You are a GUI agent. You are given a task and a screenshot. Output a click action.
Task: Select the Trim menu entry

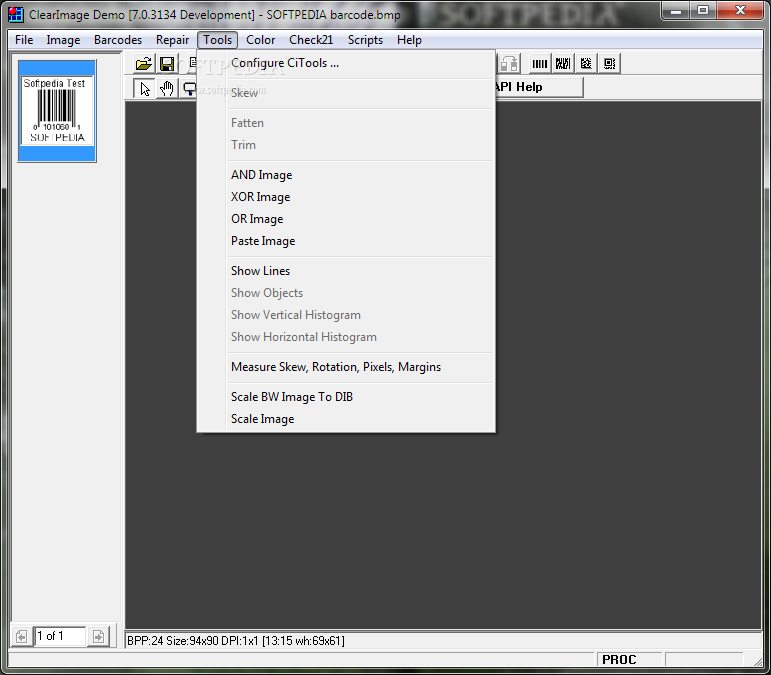coord(346,145)
